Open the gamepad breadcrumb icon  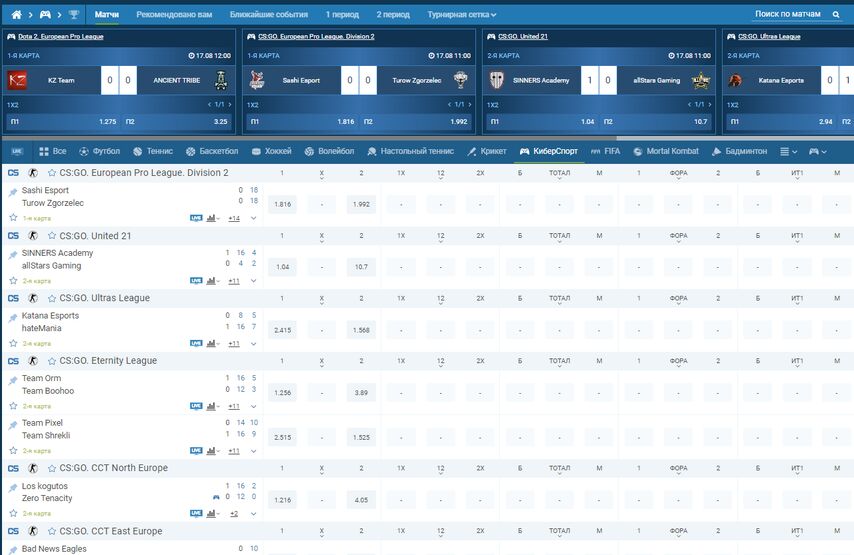[x=45, y=15]
